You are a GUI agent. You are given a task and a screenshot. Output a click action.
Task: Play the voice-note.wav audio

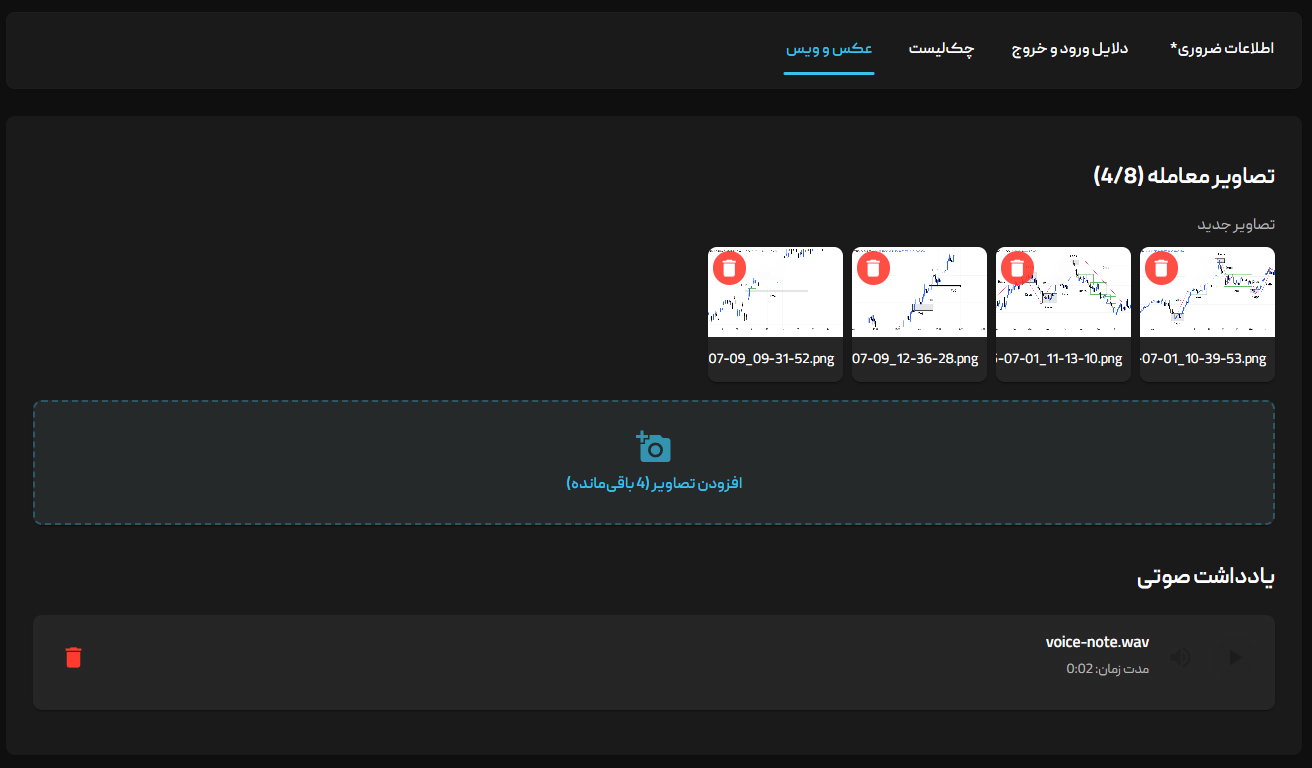coord(1235,657)
